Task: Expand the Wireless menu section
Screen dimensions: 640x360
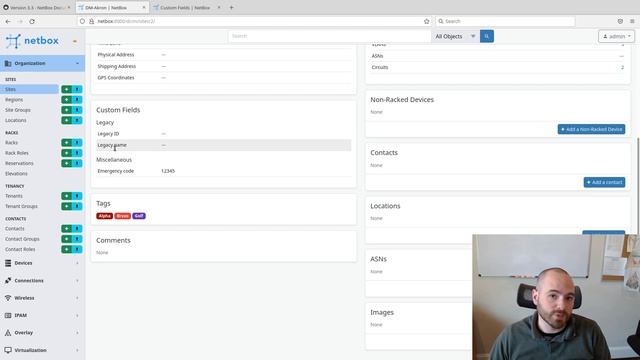Action: 42,298
